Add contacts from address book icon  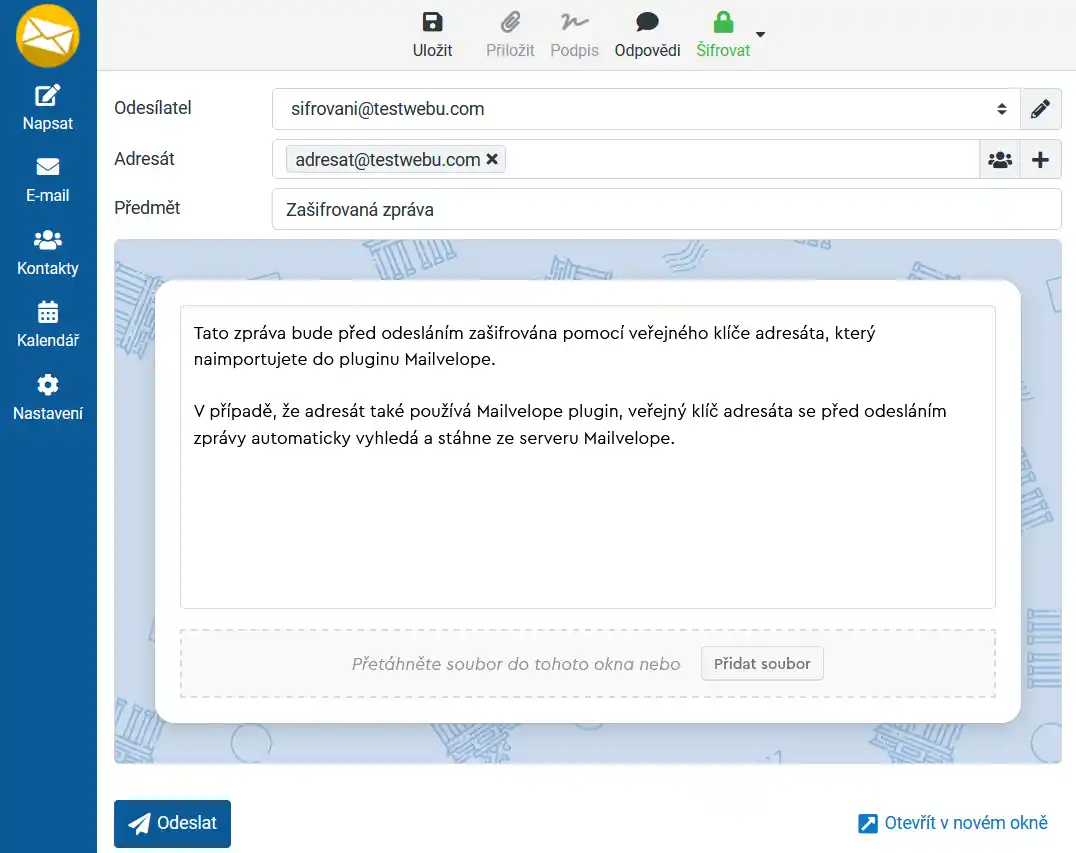click(x=1000, y=159)
